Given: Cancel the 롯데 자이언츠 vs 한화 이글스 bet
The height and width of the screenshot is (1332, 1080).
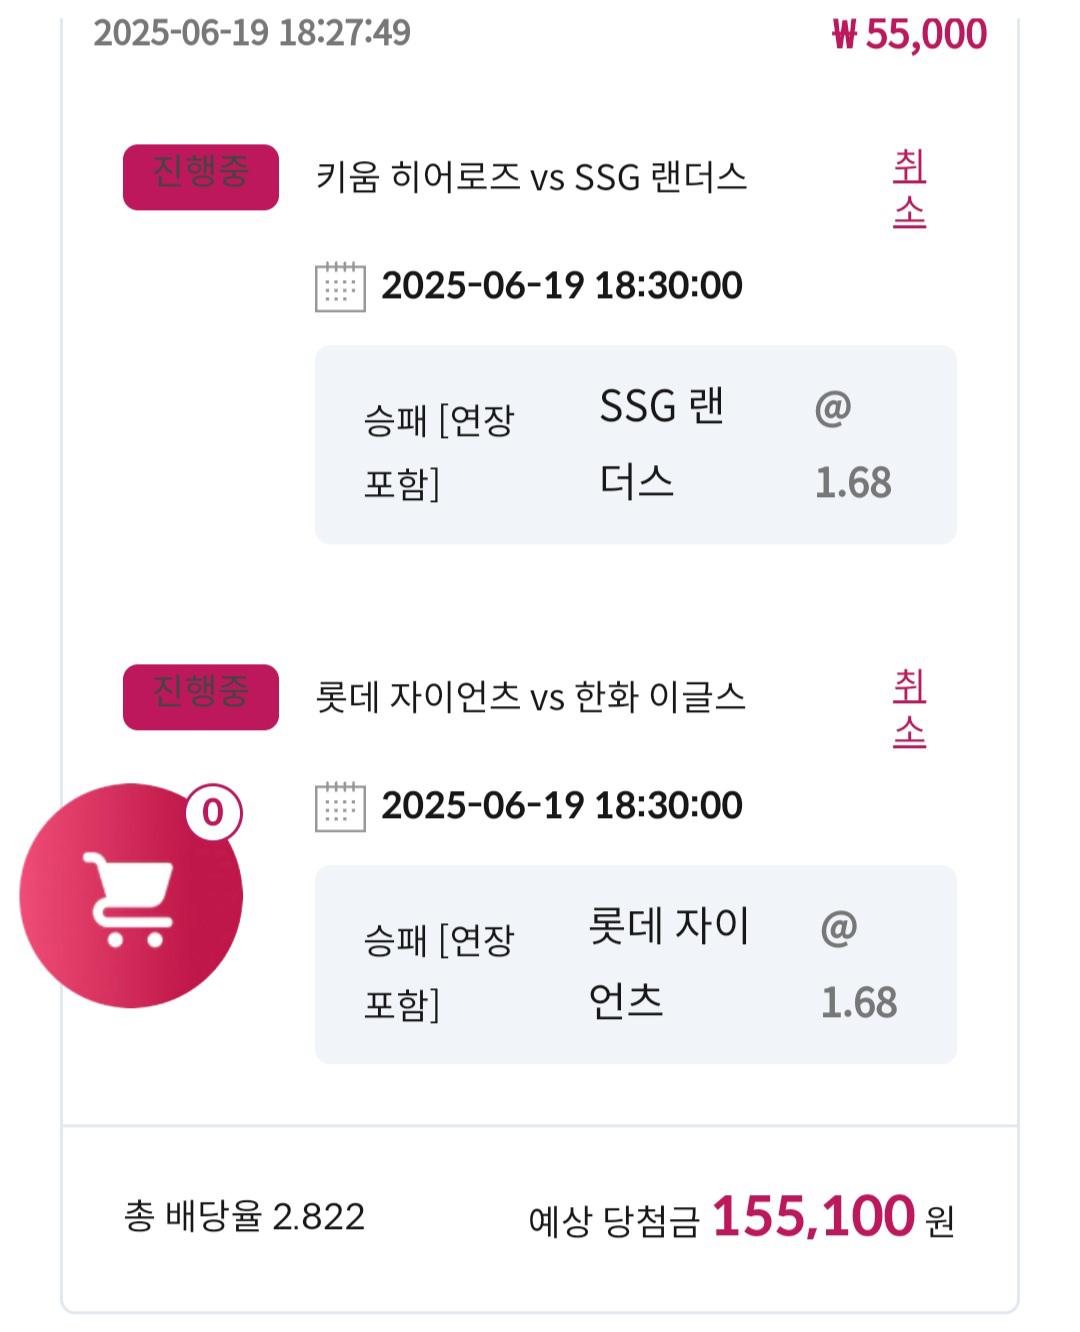Looking at the screenshot, I should click(909, 708).
